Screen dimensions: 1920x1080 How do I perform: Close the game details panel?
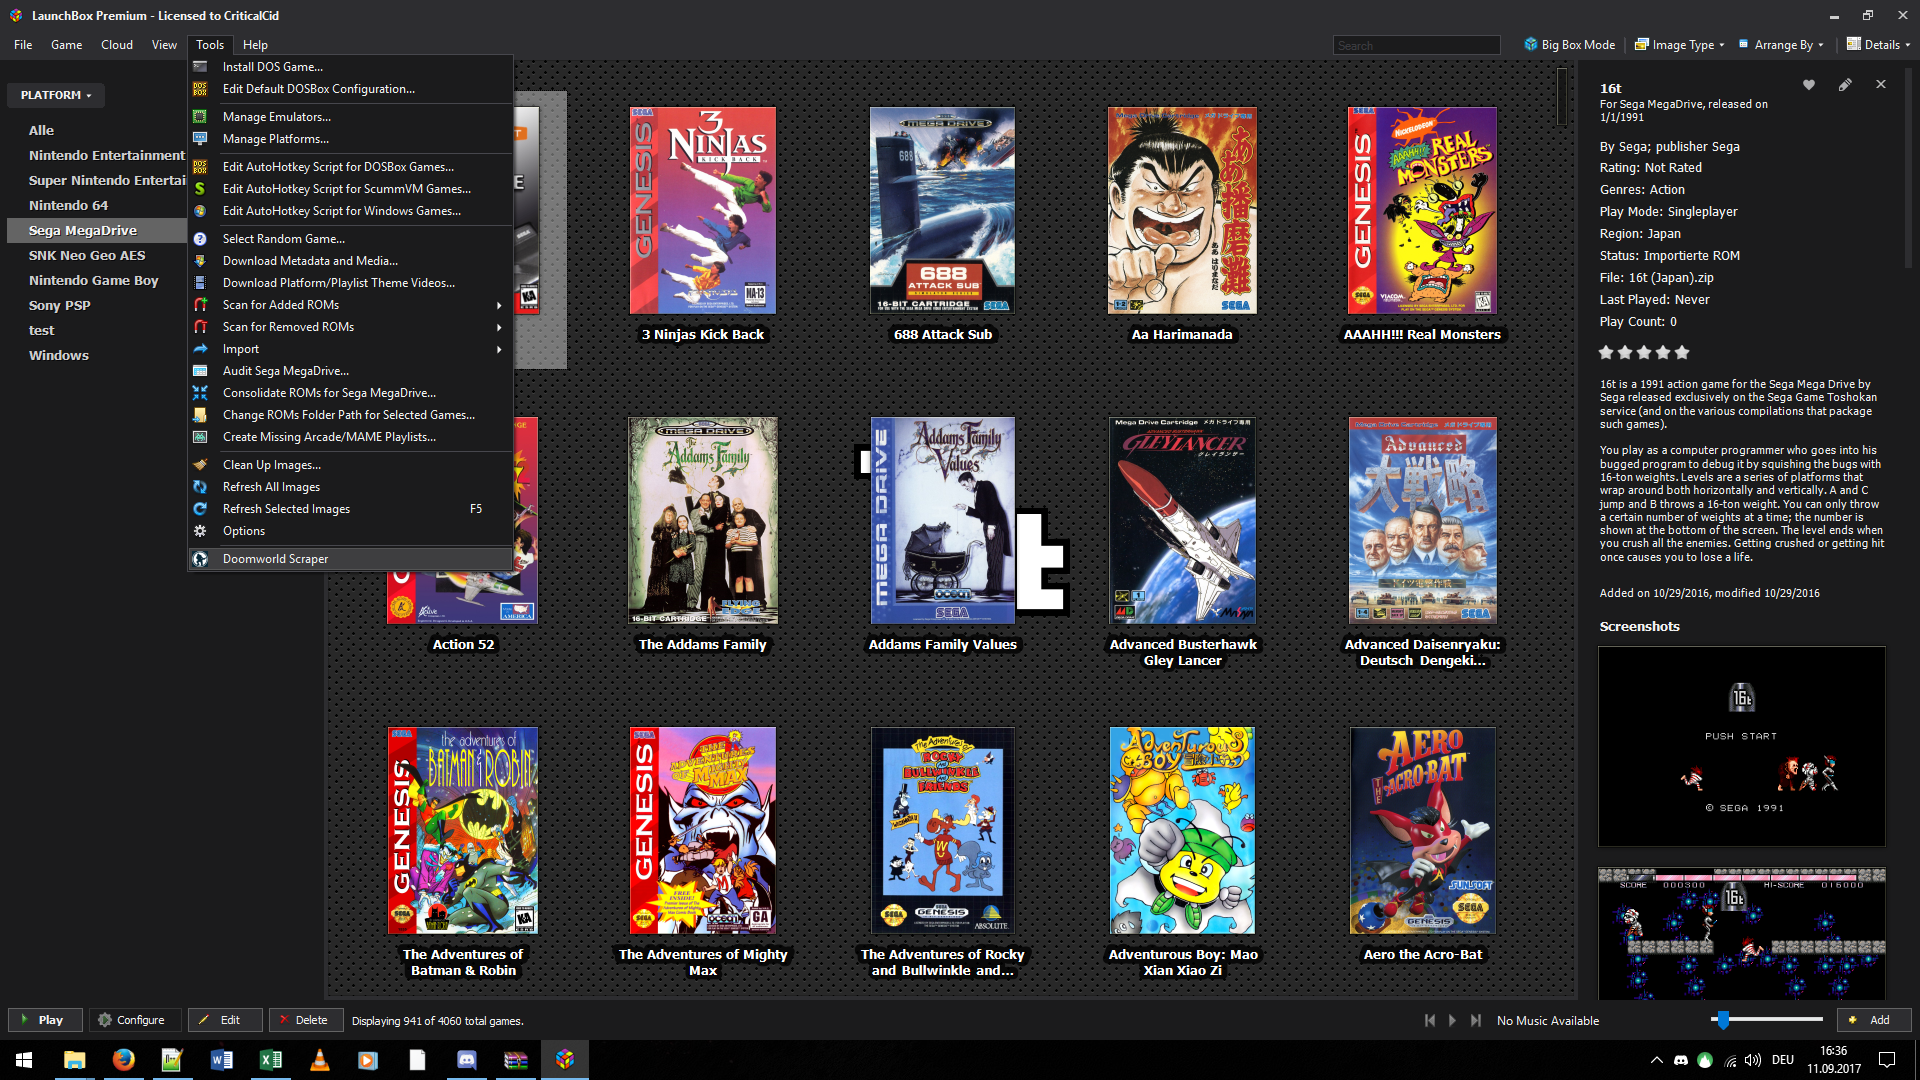click(1881, 85)
